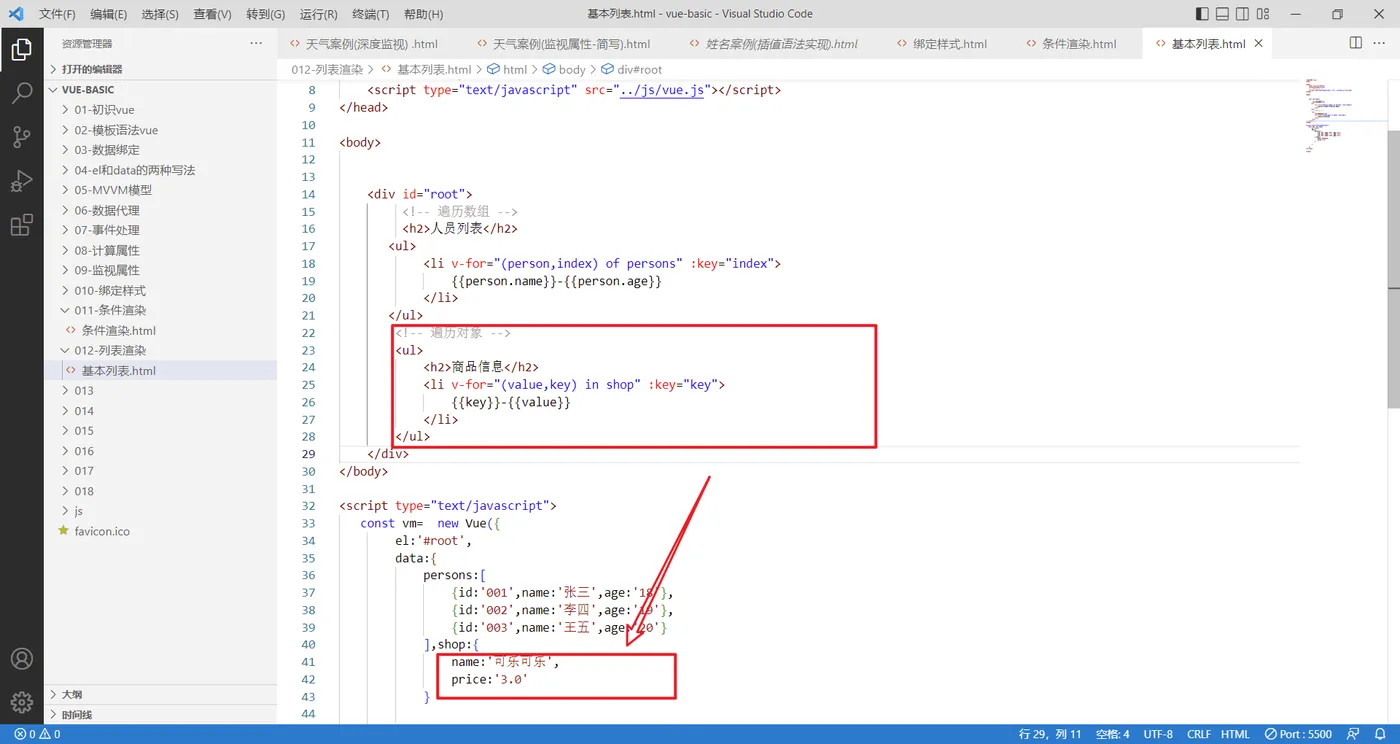This screenshot has height=744, width=1400.
Task: Open the 编辑(E) menu
Action: coord(108,14)
